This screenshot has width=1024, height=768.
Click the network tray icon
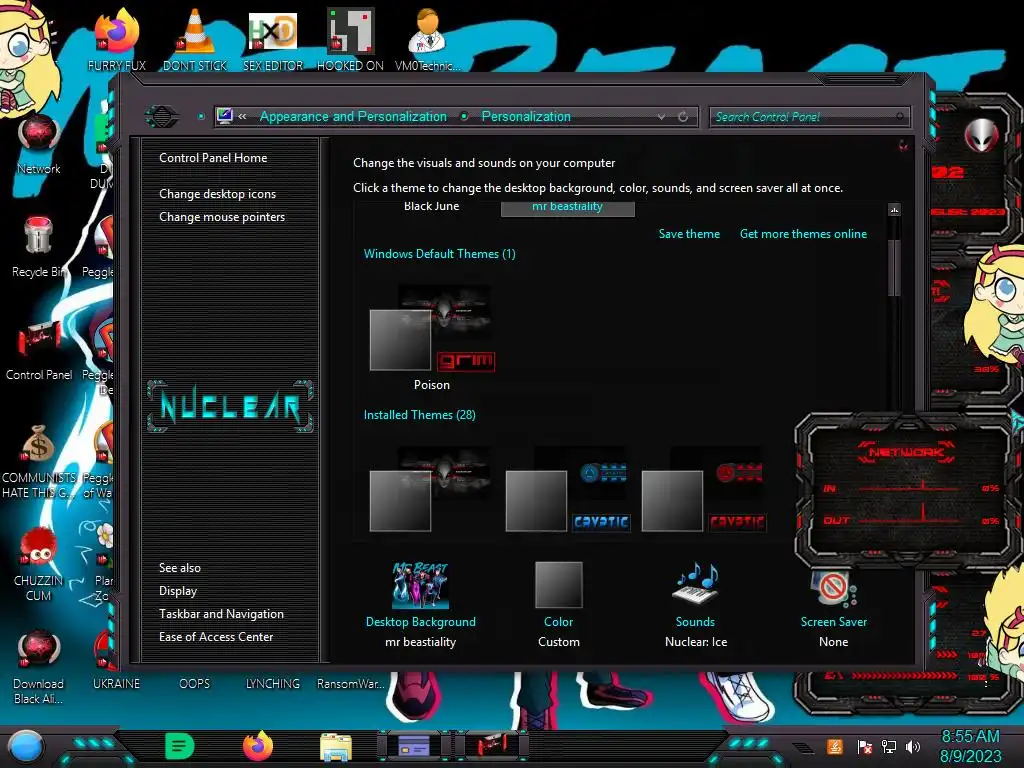pyautogui.click(x=889, y=746)
